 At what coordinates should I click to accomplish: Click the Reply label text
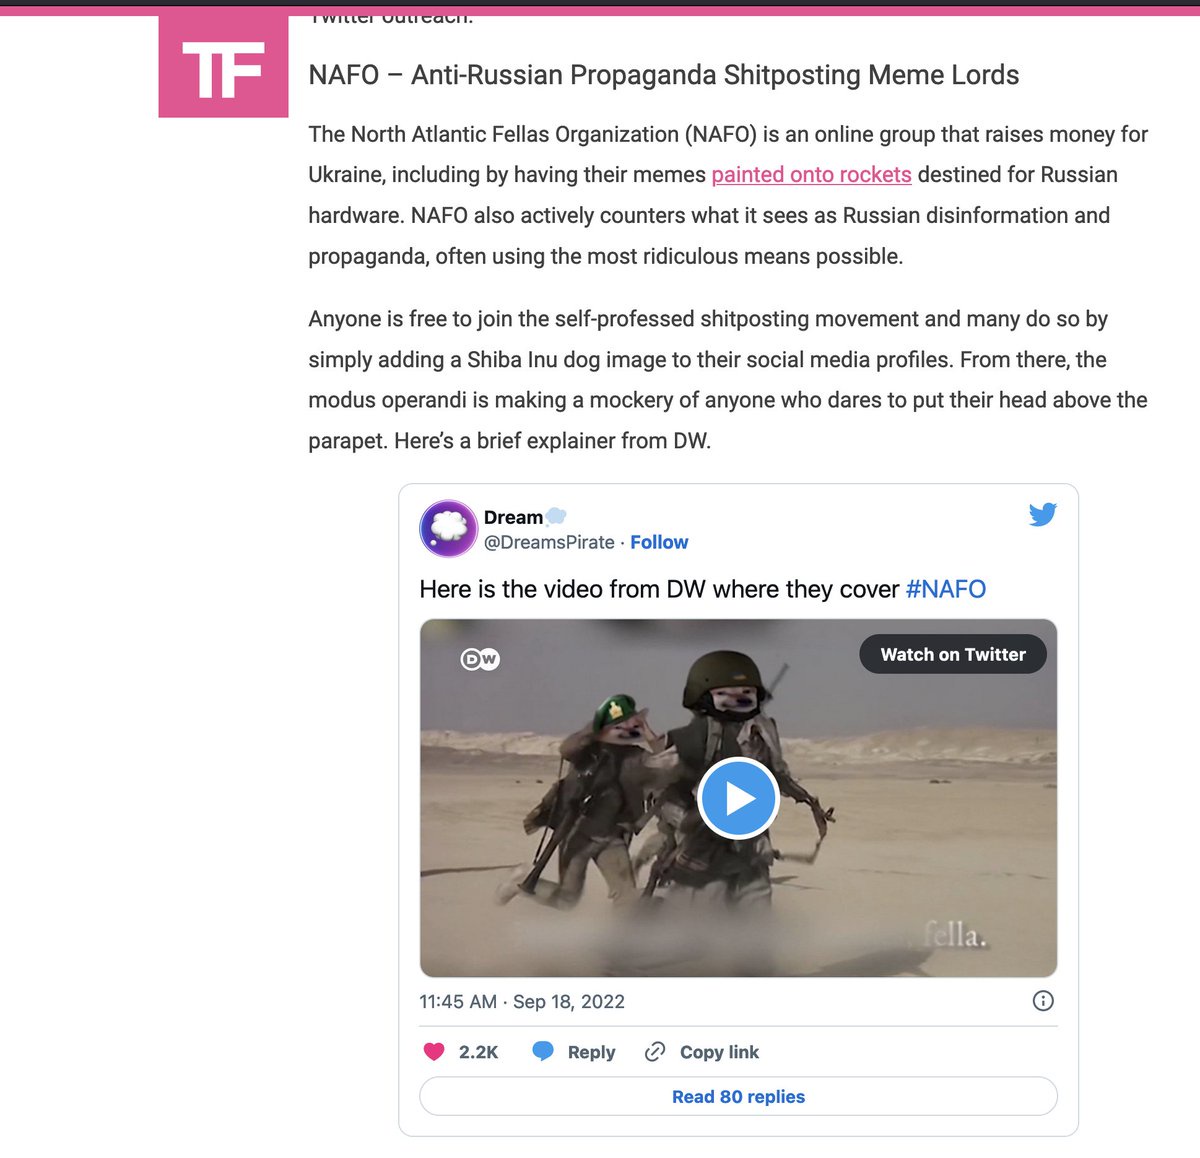[x=591, y=1052]
